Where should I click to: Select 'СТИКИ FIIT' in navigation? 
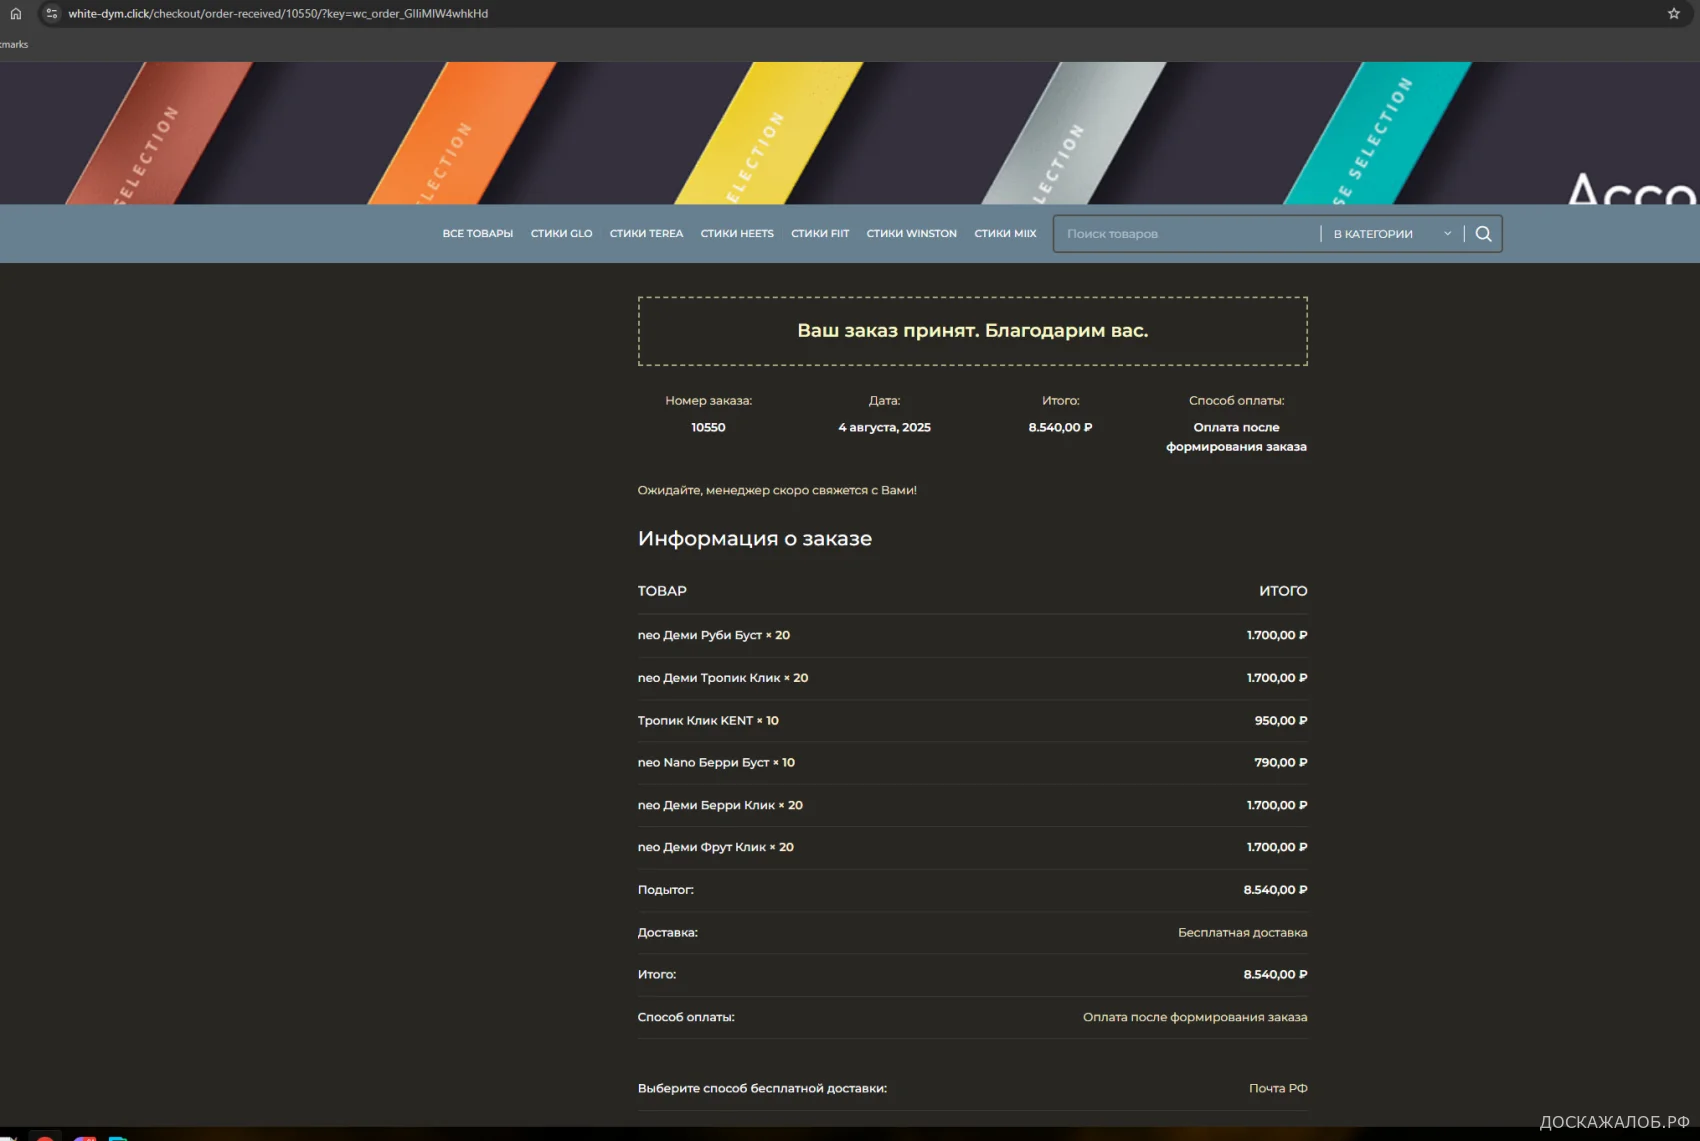pos(819,234)
